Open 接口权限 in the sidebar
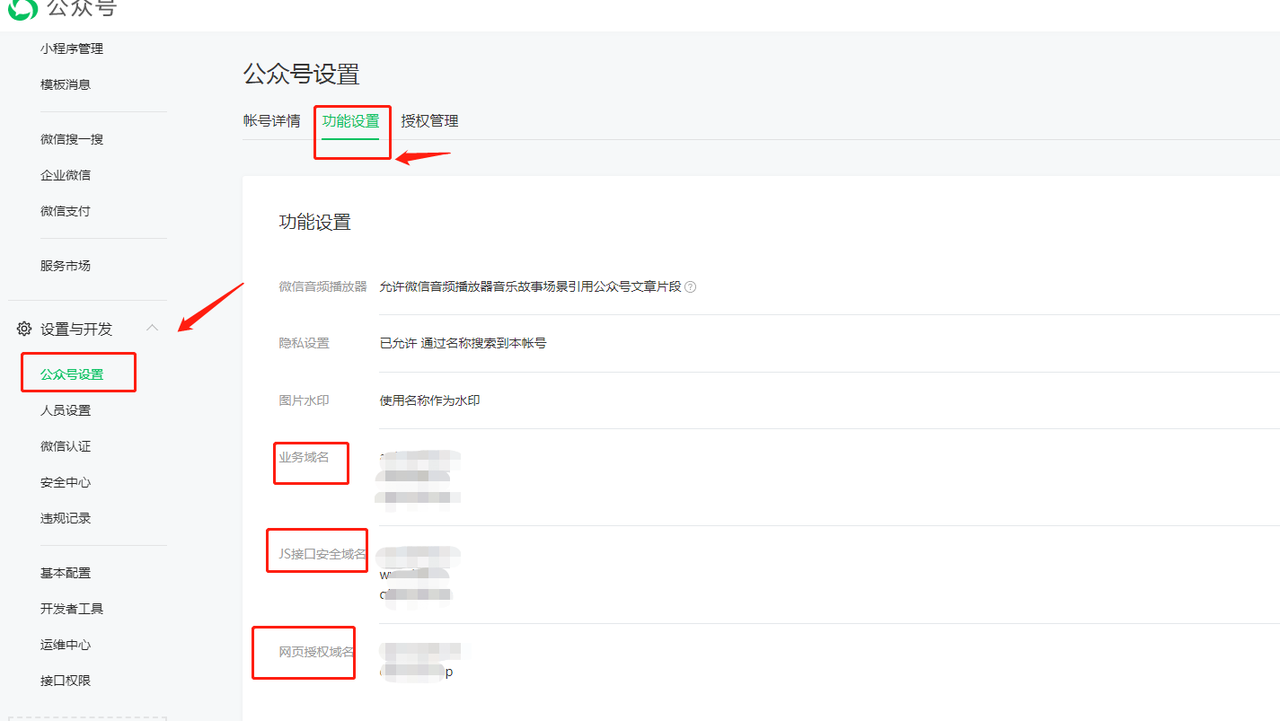Viewport: 1280px width, 721px height. coord(66,681)
